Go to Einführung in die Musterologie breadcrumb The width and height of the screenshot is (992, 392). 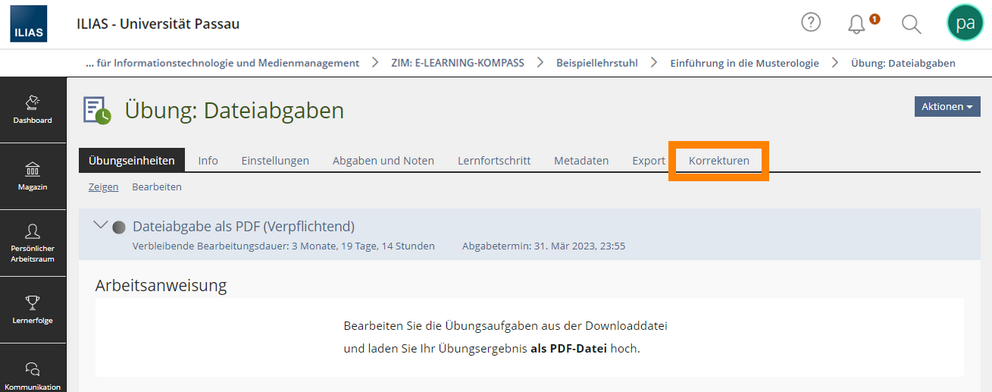pos(745,63)
